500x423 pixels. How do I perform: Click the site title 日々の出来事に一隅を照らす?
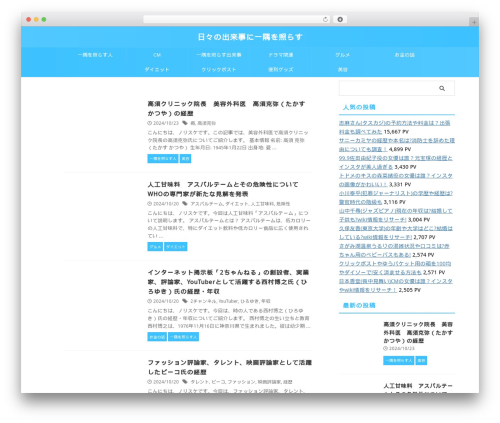point(250,37)
